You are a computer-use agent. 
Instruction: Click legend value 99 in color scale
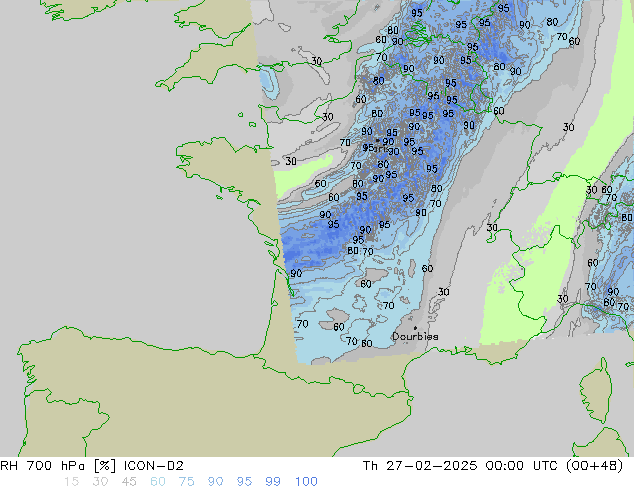pos(273,482)
